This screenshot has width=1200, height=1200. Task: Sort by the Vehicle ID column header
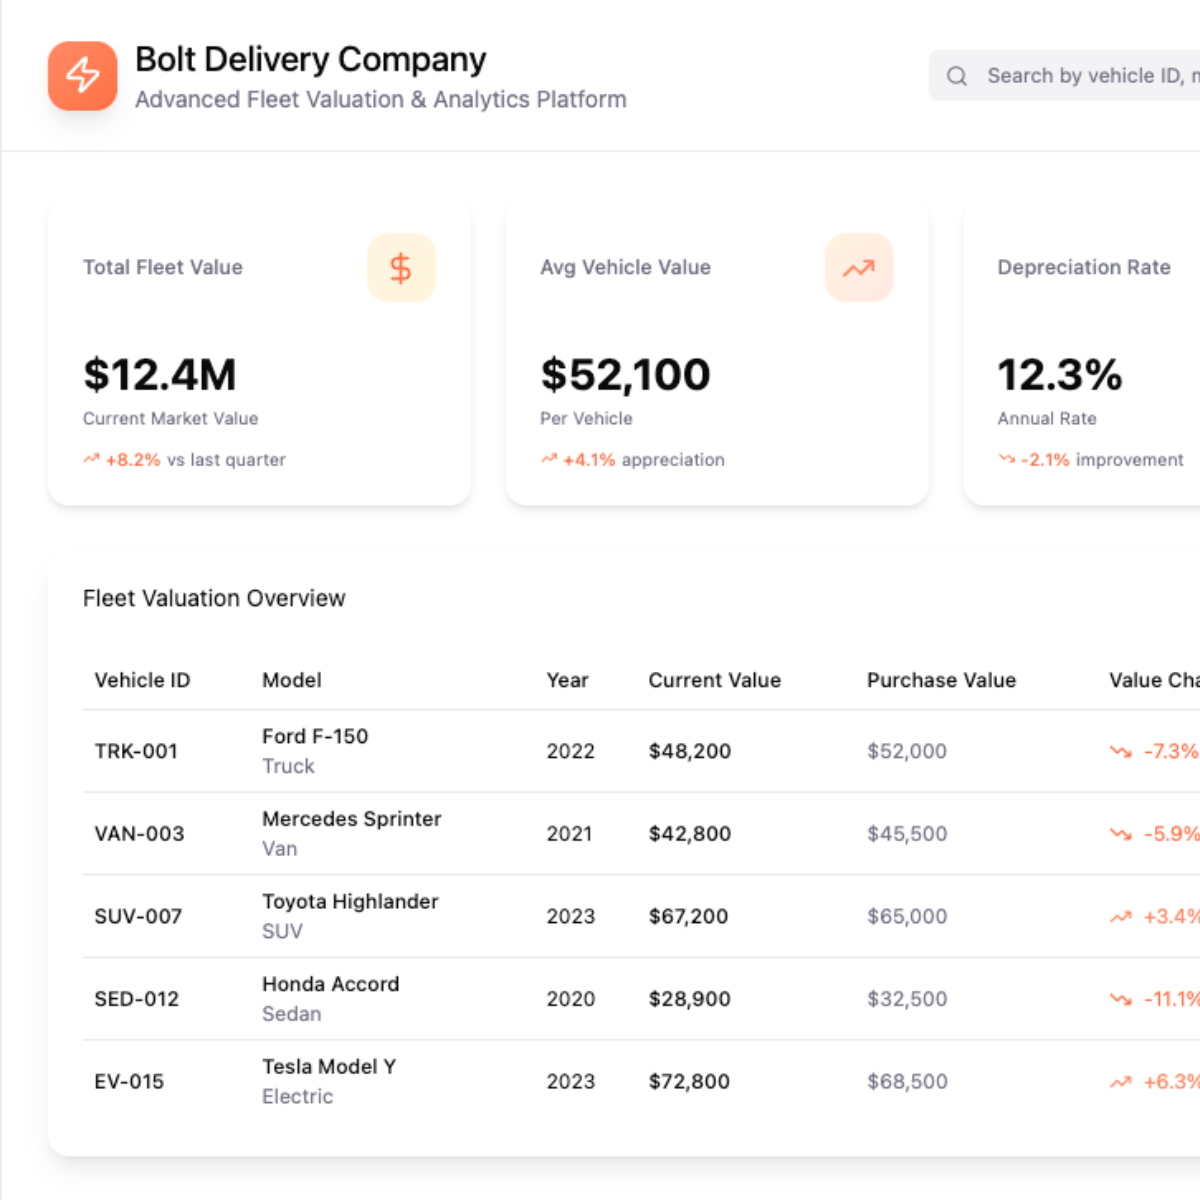[x=142, y=680]
